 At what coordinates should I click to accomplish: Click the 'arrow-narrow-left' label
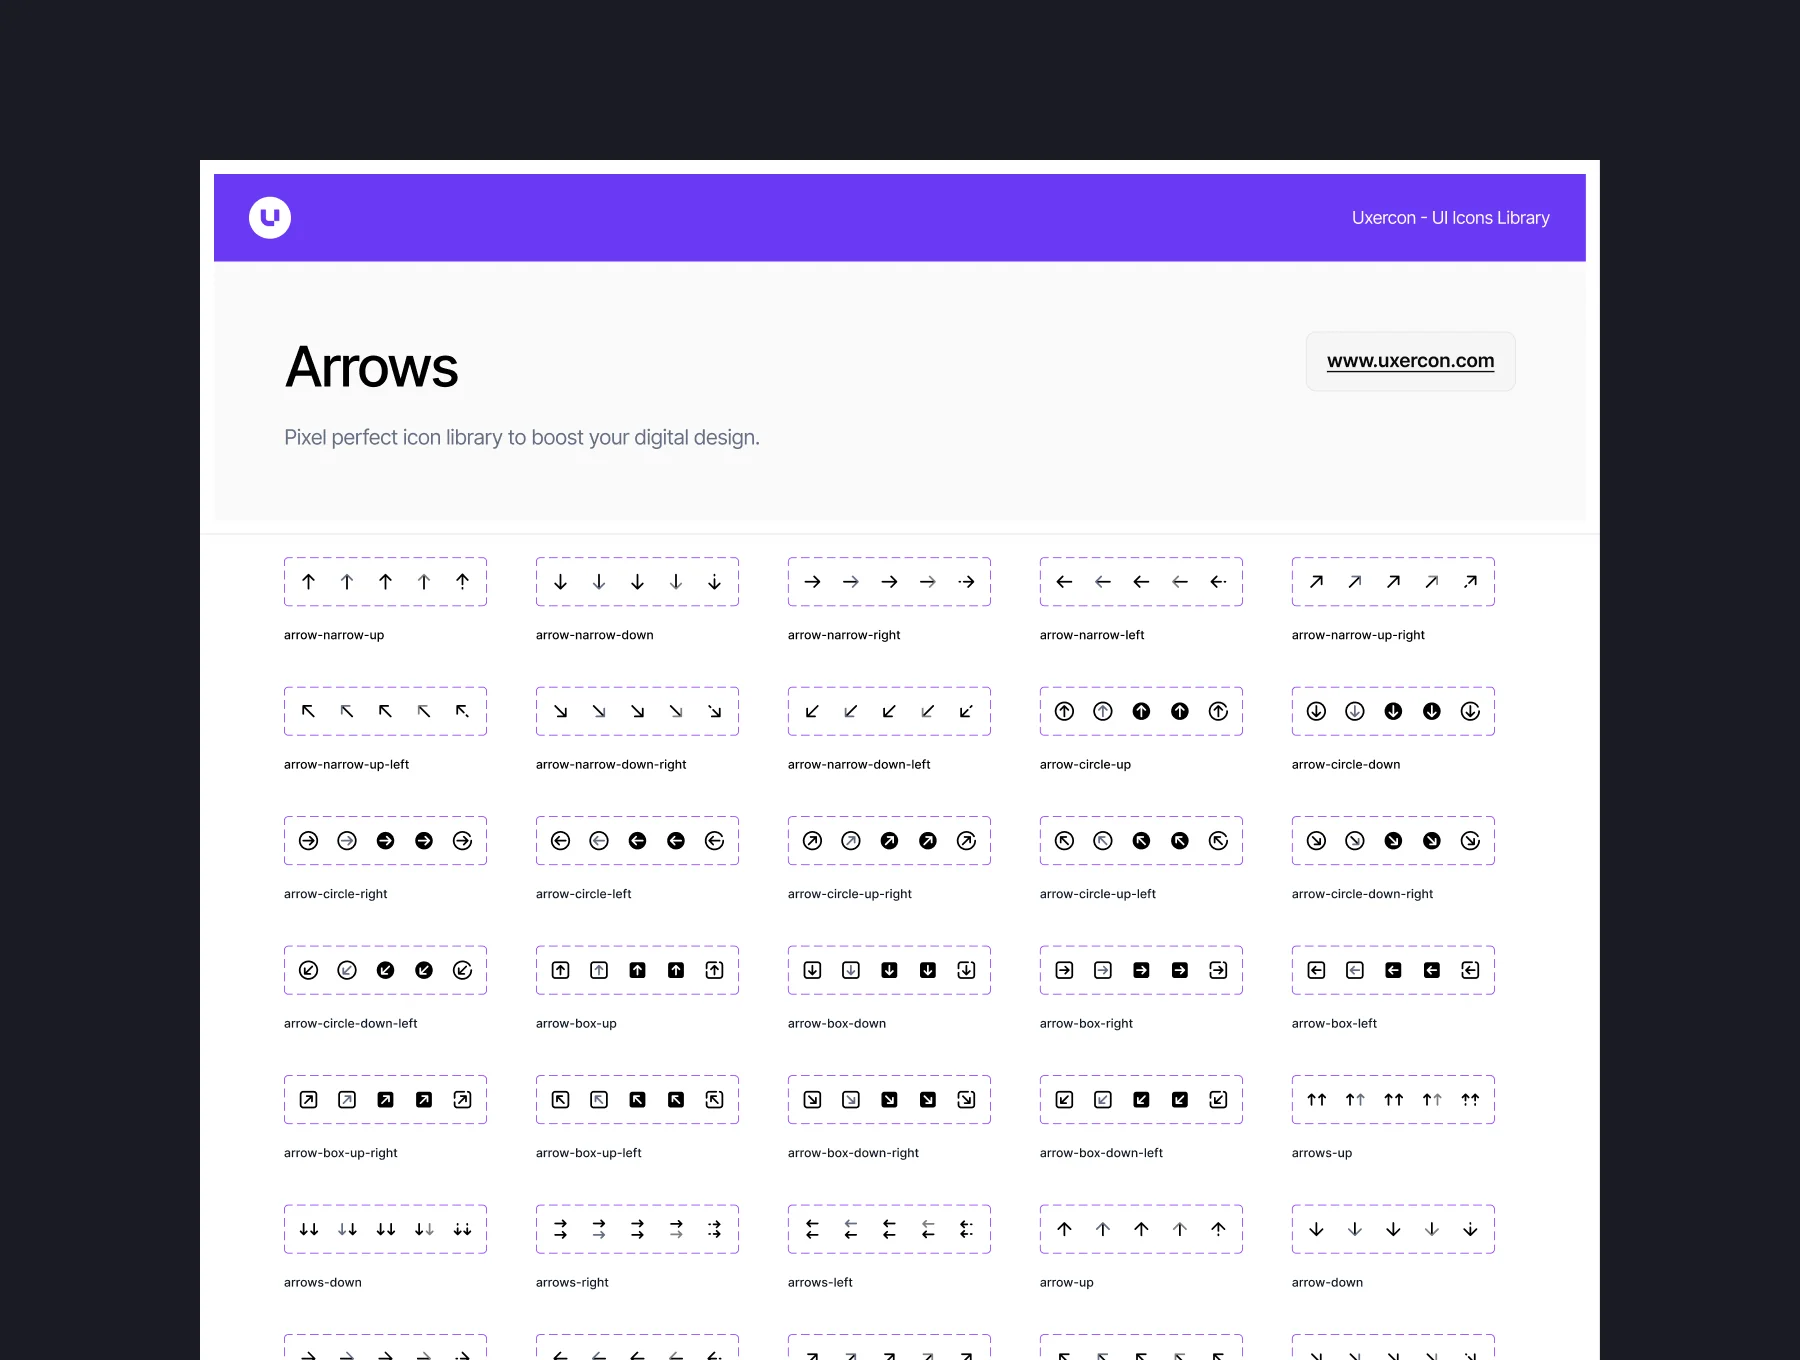tap(1092, 635)
